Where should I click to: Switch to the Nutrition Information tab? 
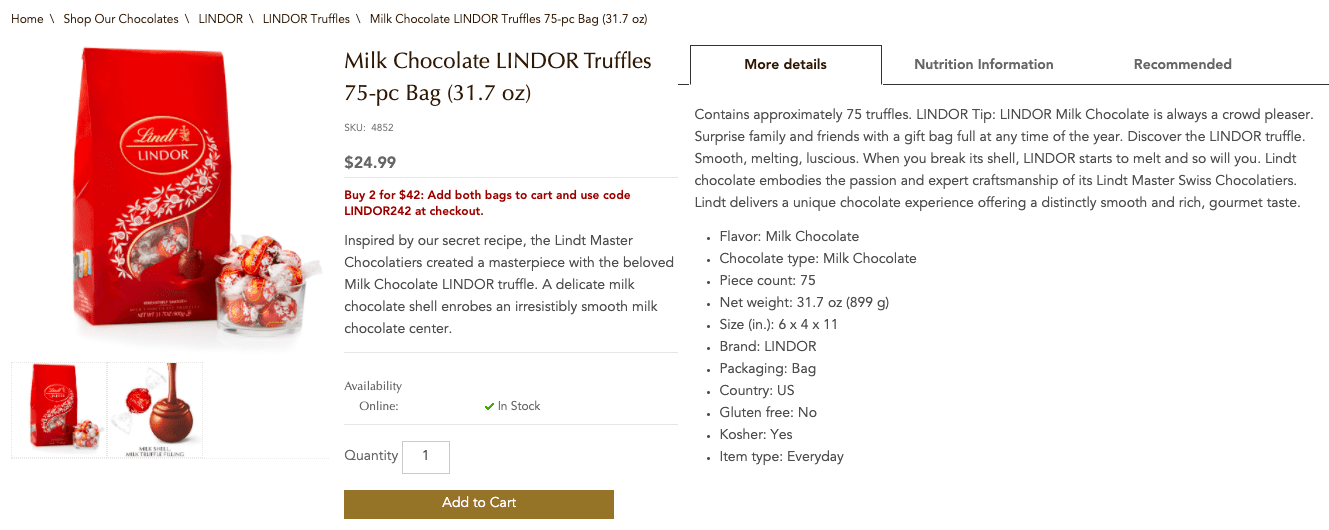983,65
